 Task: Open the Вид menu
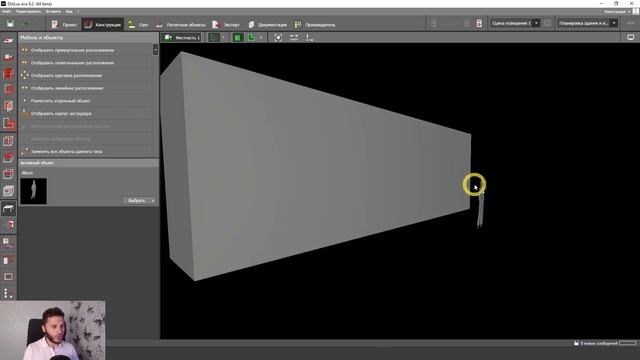point(69,11)
